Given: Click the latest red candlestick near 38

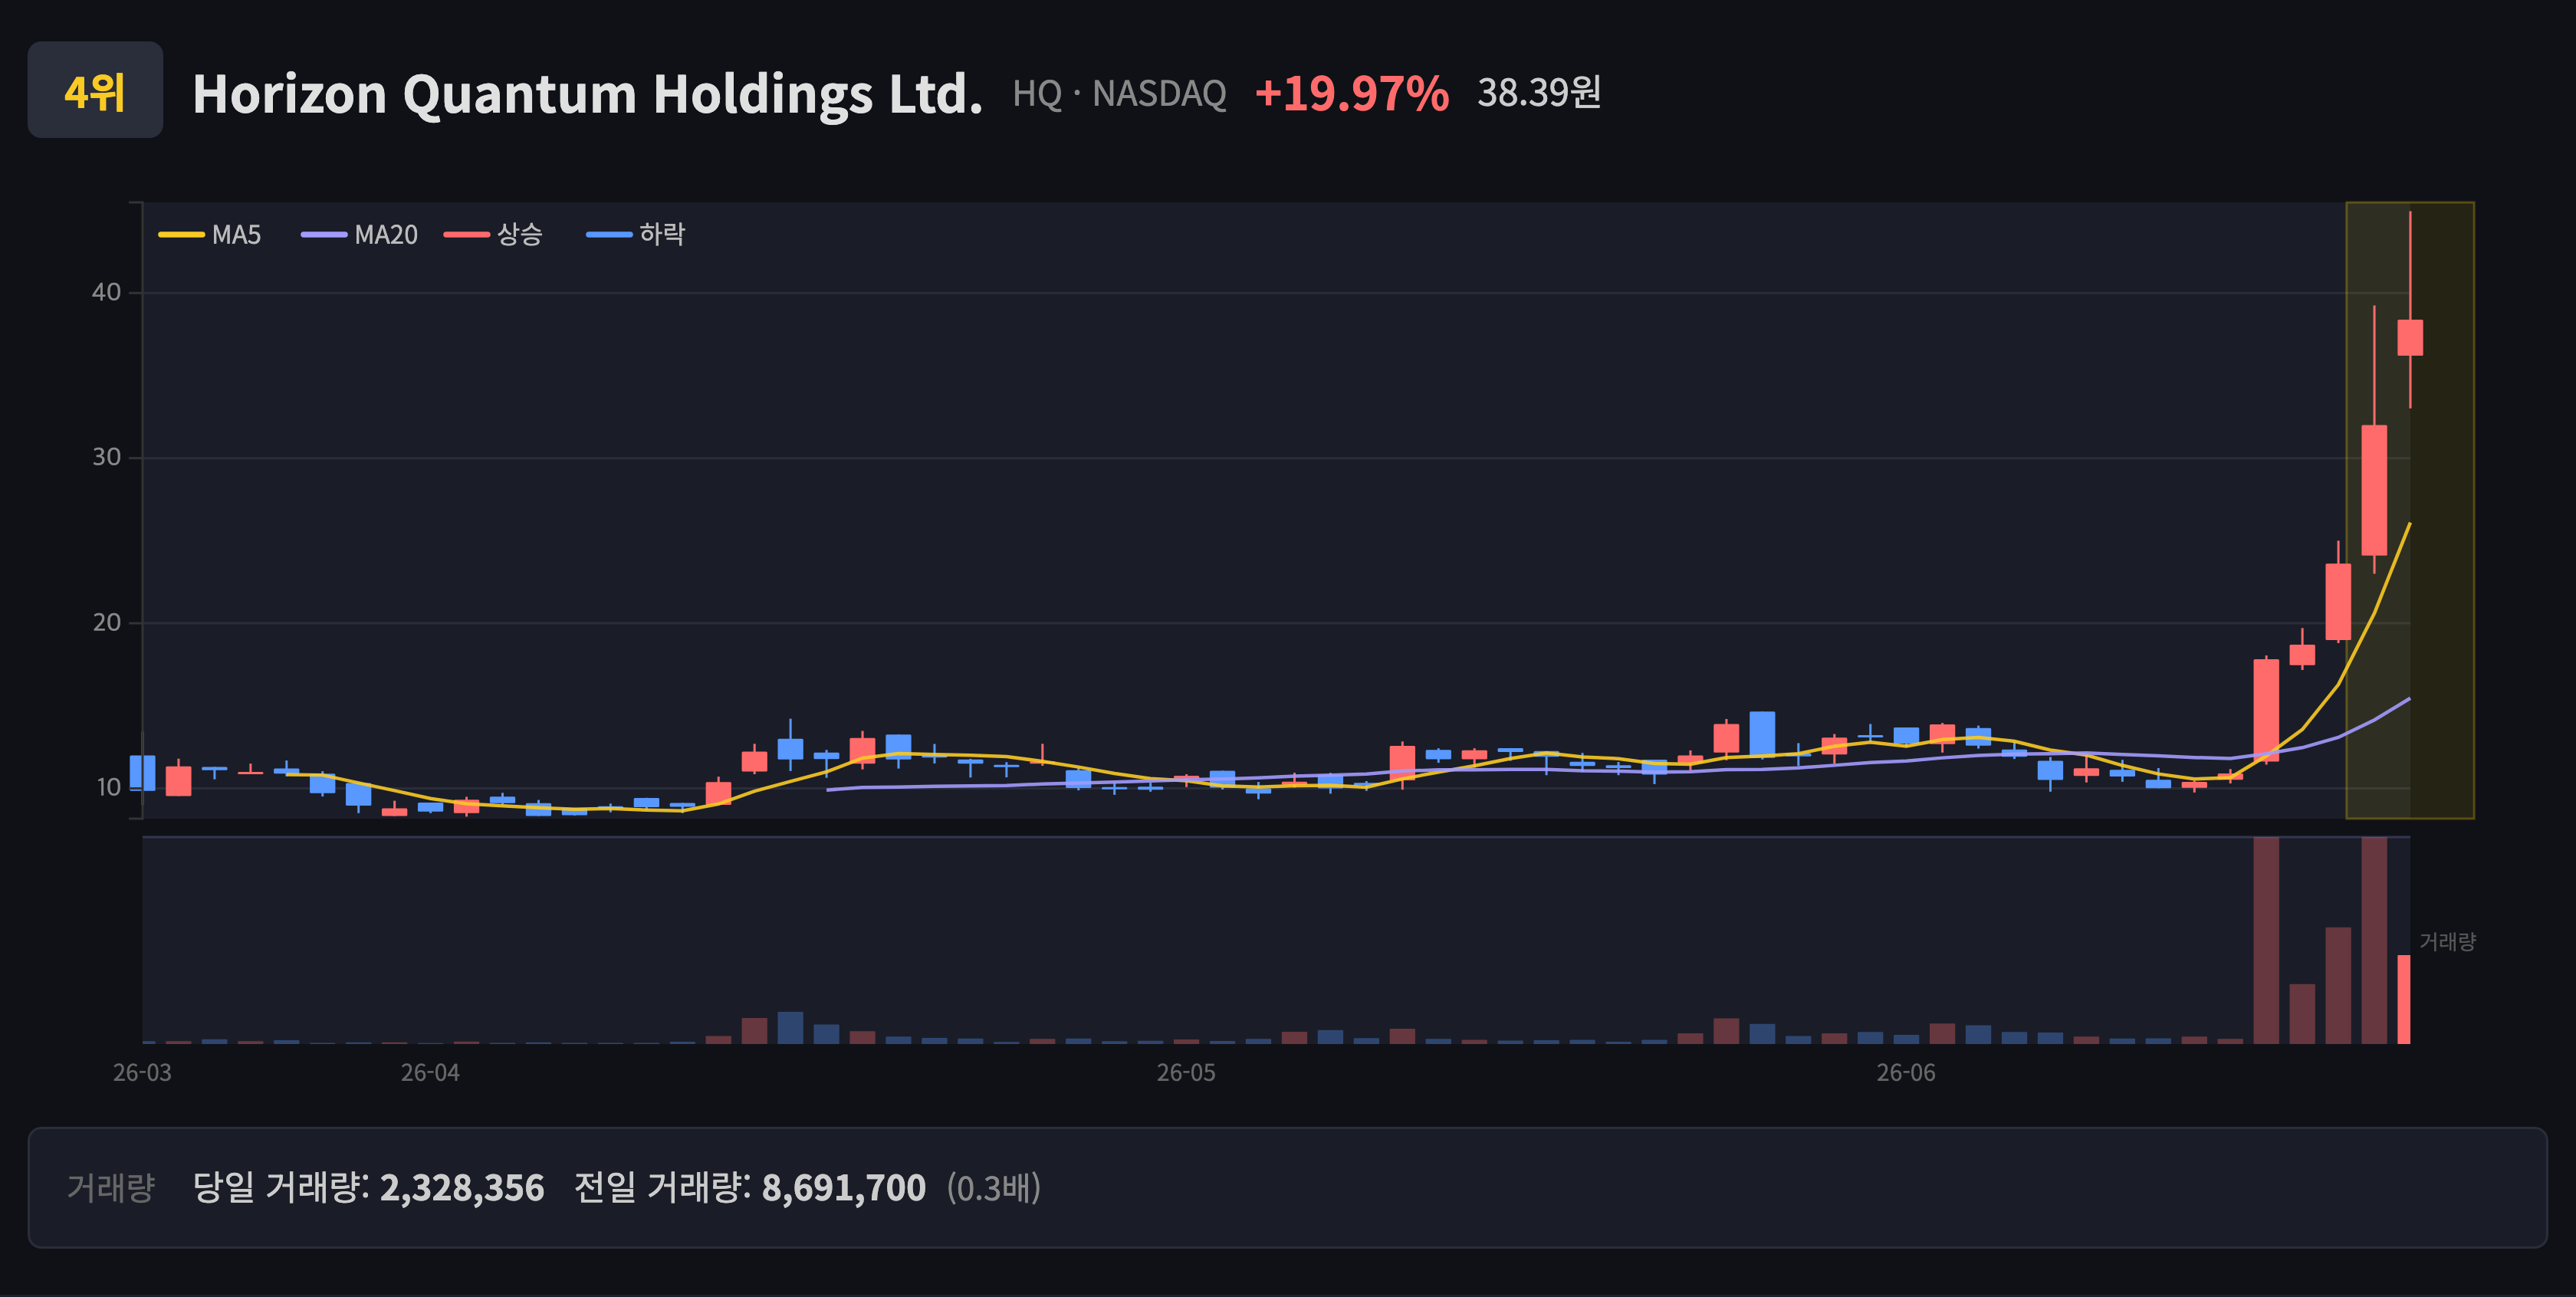Looking at the screenshot, I should click(x=2410, y=338).
